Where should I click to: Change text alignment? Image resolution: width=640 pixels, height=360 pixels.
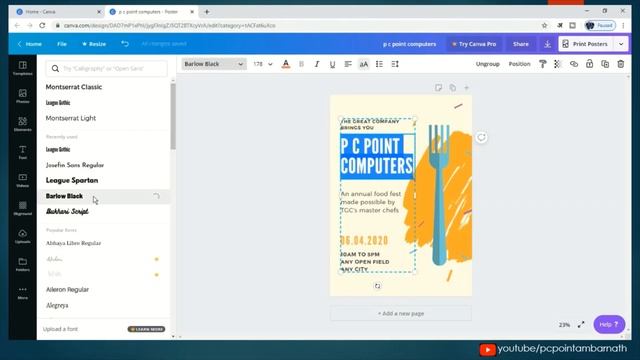pyautogui.click(x=348, y=64)
